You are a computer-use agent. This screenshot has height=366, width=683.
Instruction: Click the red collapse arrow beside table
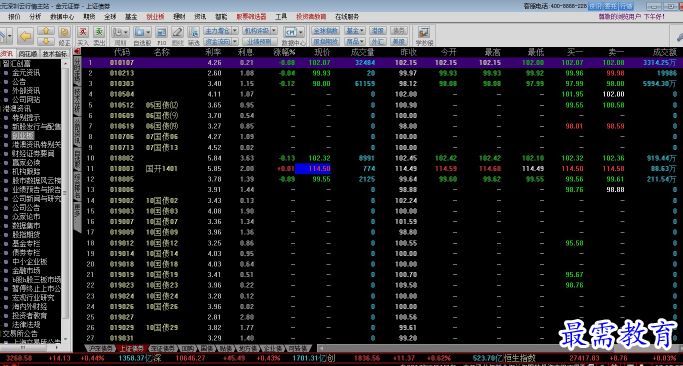click(77, 51)
